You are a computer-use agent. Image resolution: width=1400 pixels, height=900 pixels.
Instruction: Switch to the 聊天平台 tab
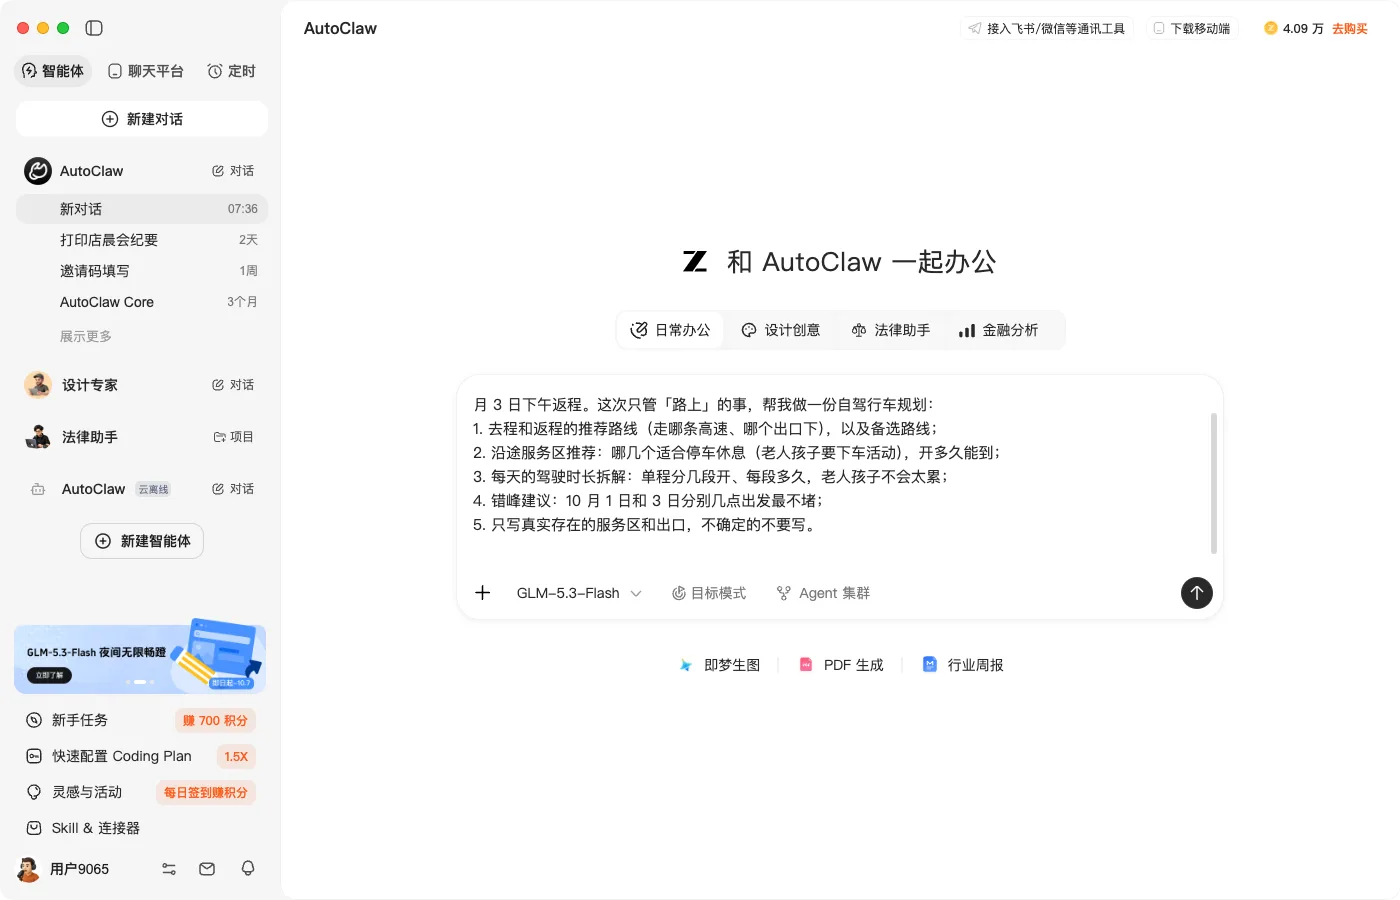pyautogui.click(x=146, y=71)
